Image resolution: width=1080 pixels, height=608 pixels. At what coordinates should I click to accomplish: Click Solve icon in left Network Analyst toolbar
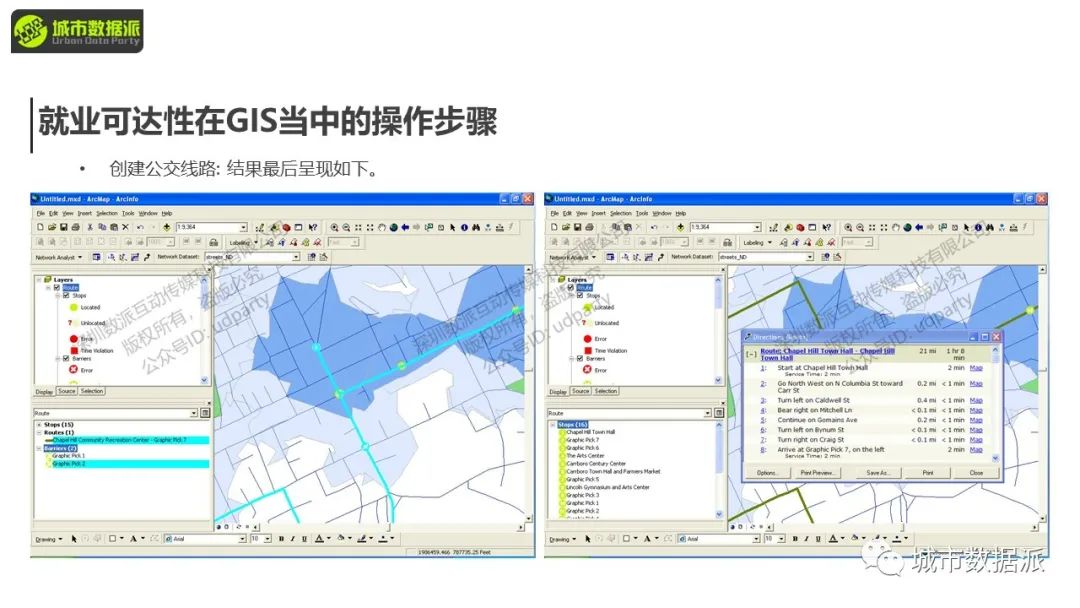point(135,257)
